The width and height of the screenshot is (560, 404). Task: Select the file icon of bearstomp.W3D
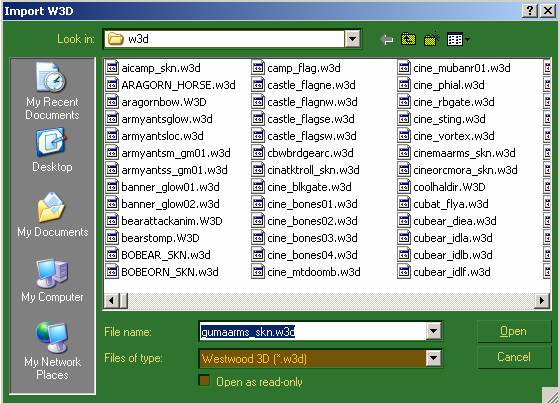pyautogui.click(x=112, y=238)
